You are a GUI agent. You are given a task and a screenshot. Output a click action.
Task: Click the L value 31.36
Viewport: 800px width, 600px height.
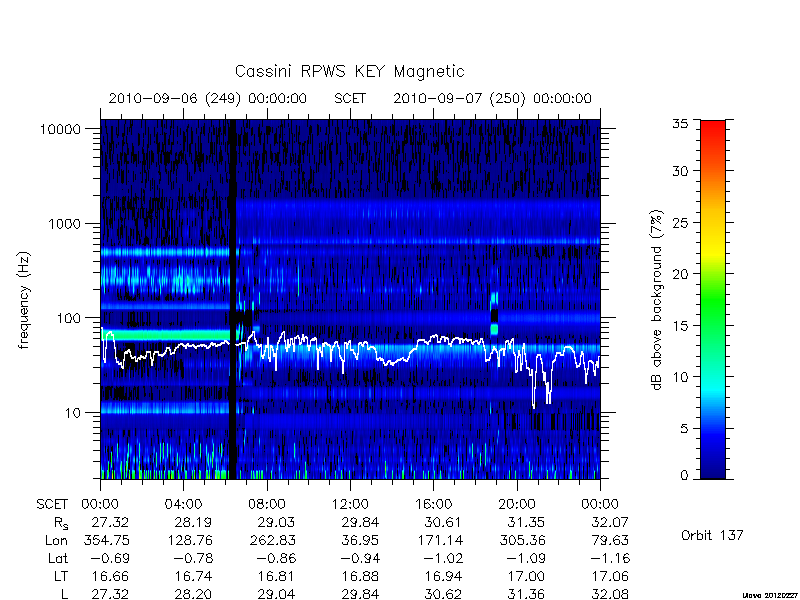[x=526, y=594]
